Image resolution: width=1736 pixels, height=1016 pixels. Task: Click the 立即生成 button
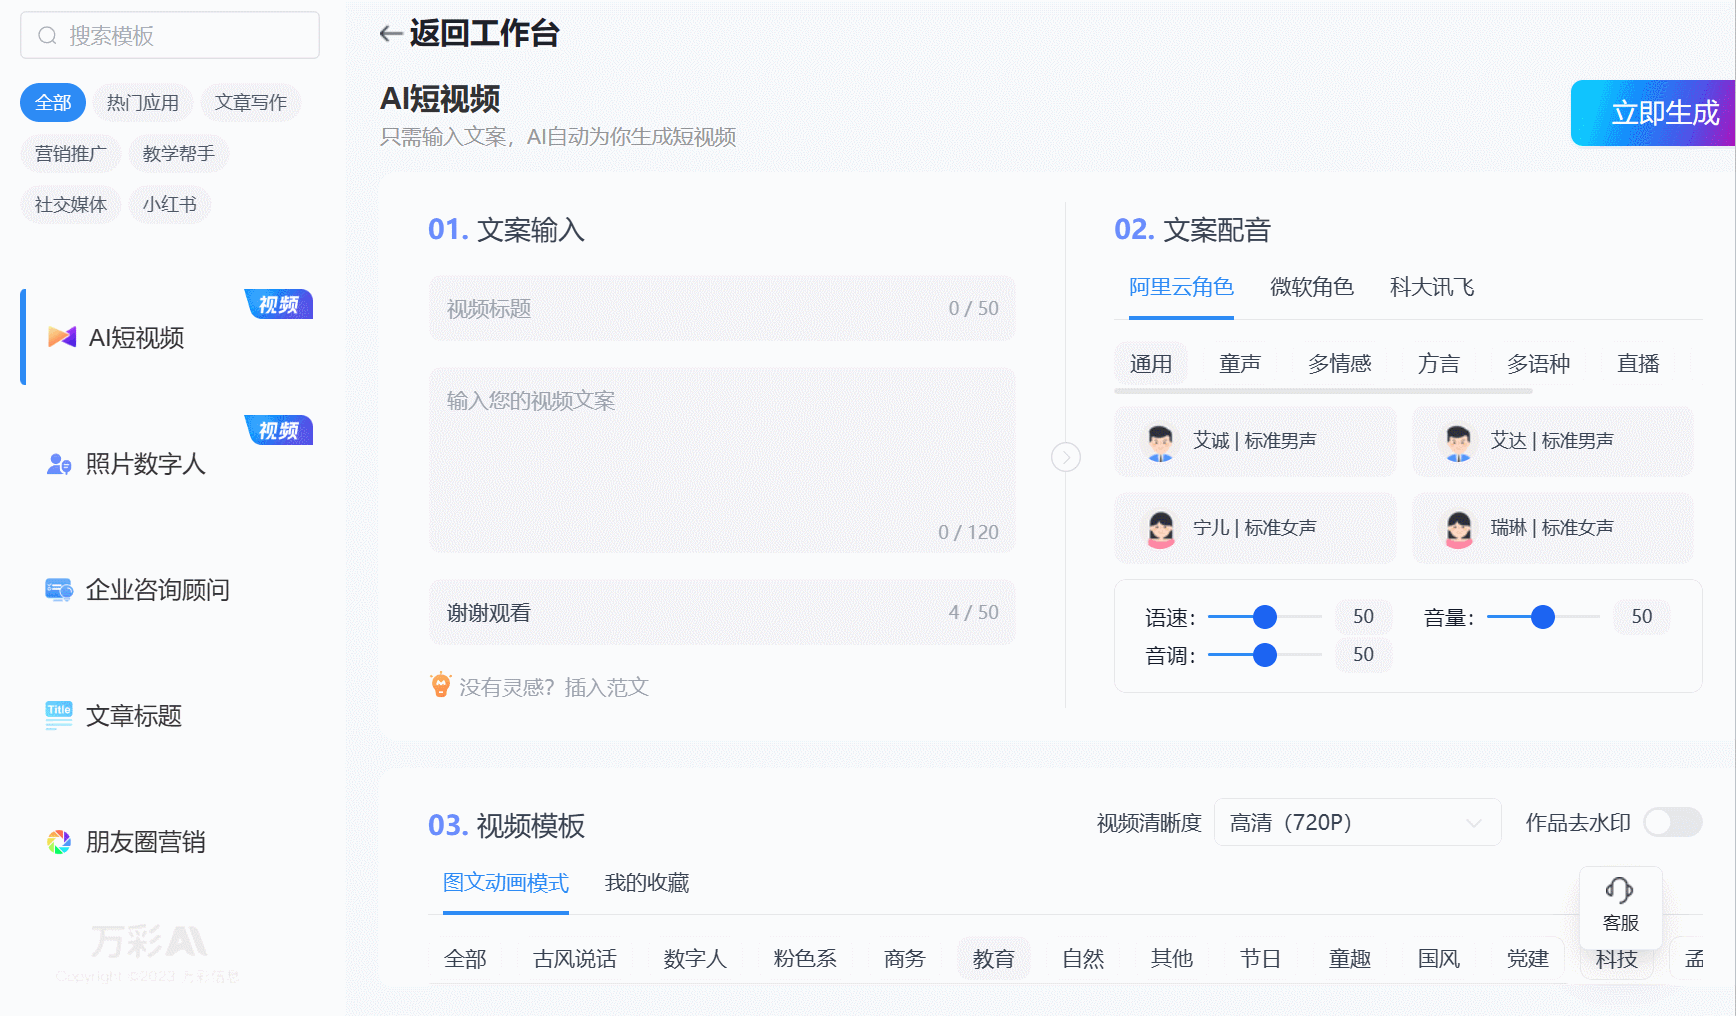(x=1653, y=113)
